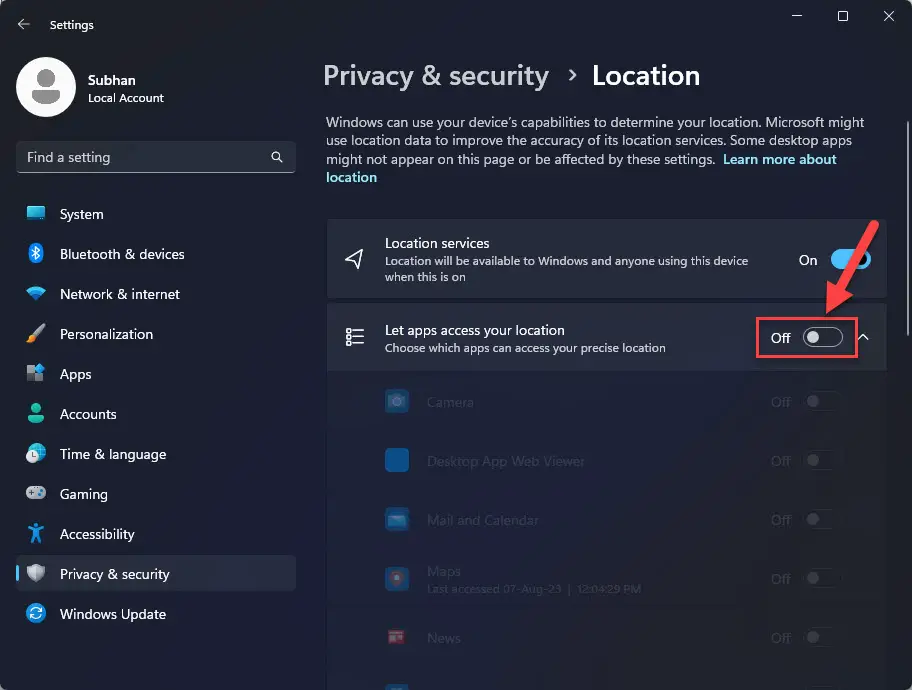Minimize the Settings window

pyautogui.click(x=797, y=16)
